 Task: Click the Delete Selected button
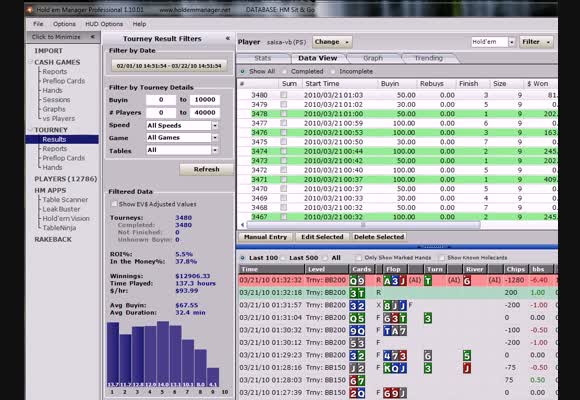click(379, 237)
